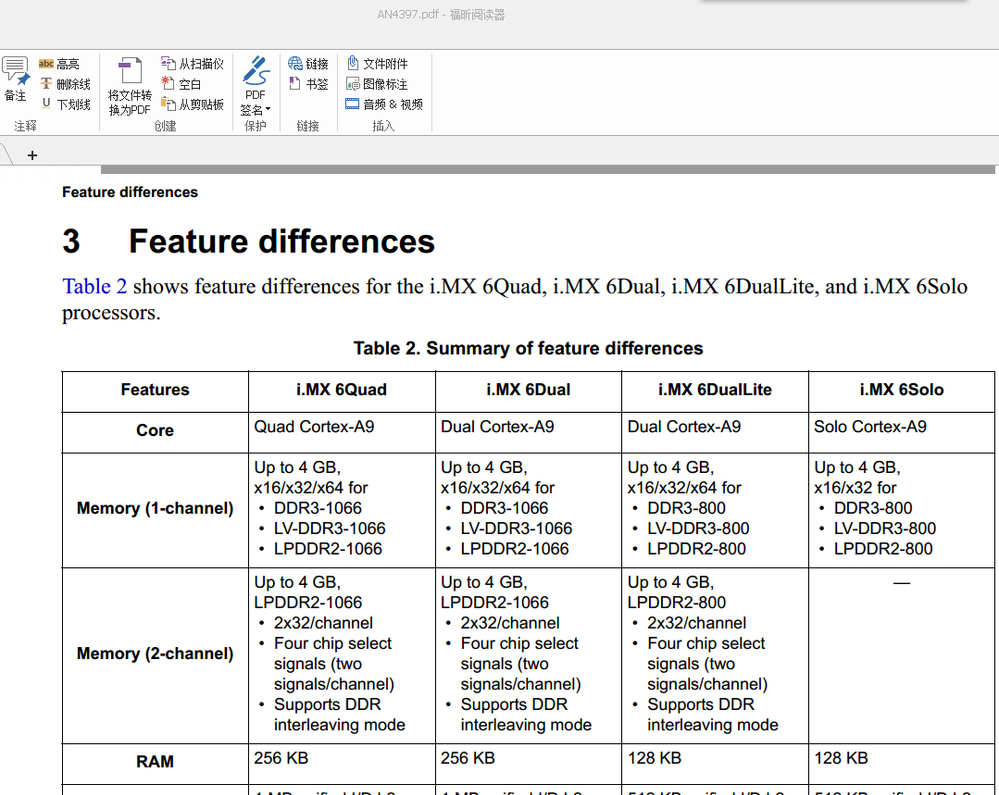
Task: Open a new tab with plus button
Action: [32, 155]
